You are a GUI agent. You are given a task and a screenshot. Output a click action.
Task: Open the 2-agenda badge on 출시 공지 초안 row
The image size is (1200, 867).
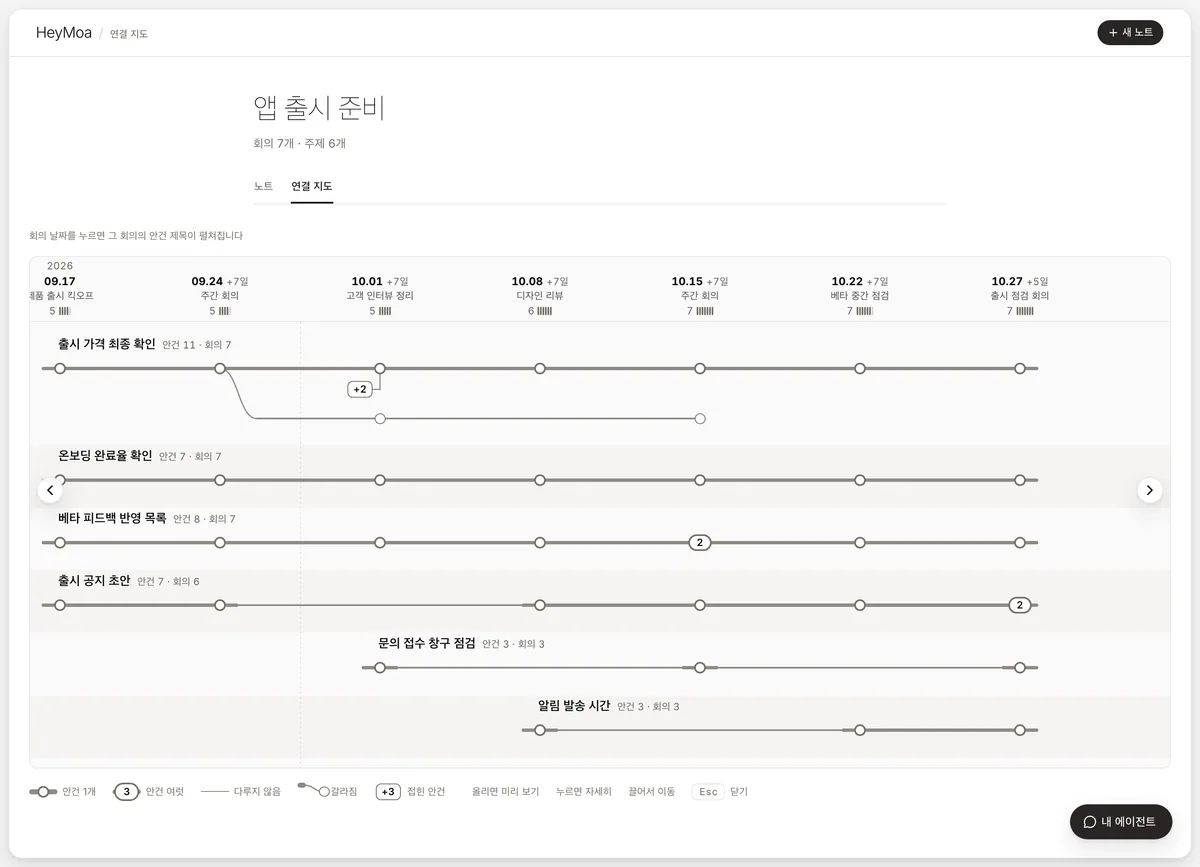[1020, 605]
